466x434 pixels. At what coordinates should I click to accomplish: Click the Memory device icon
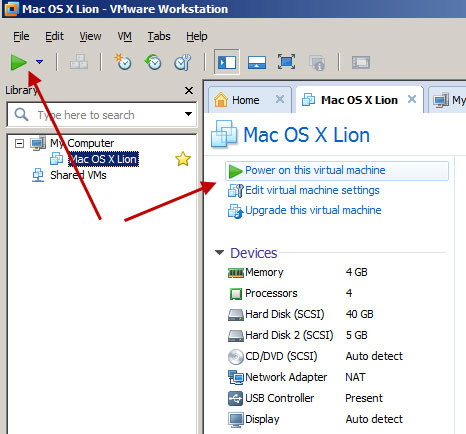click(x=236, y=273)
